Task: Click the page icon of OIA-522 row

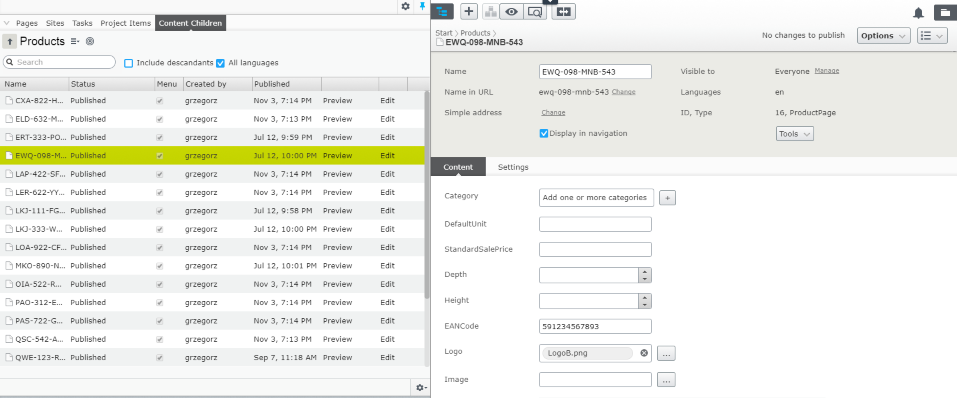Action: point(9,284)
